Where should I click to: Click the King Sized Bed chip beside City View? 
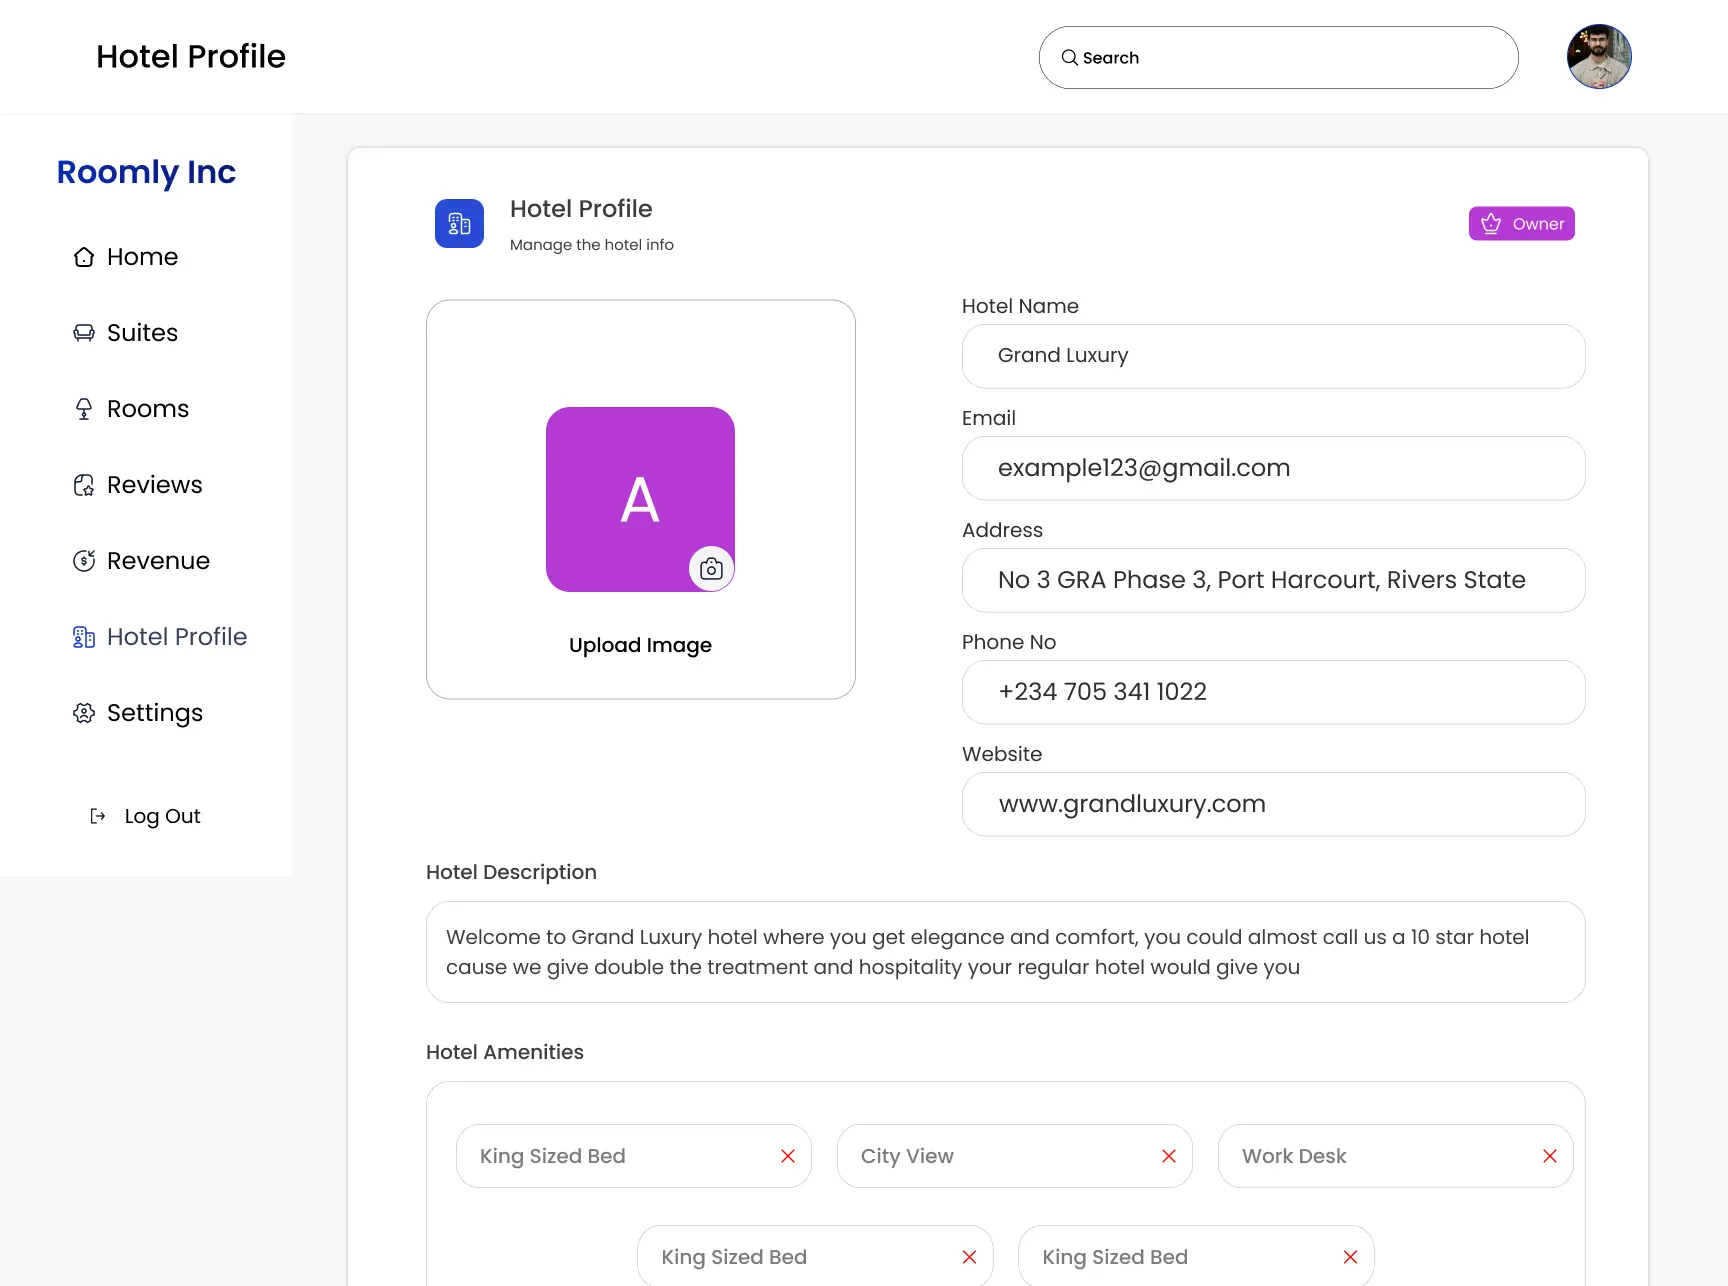tap(634, 1156)
